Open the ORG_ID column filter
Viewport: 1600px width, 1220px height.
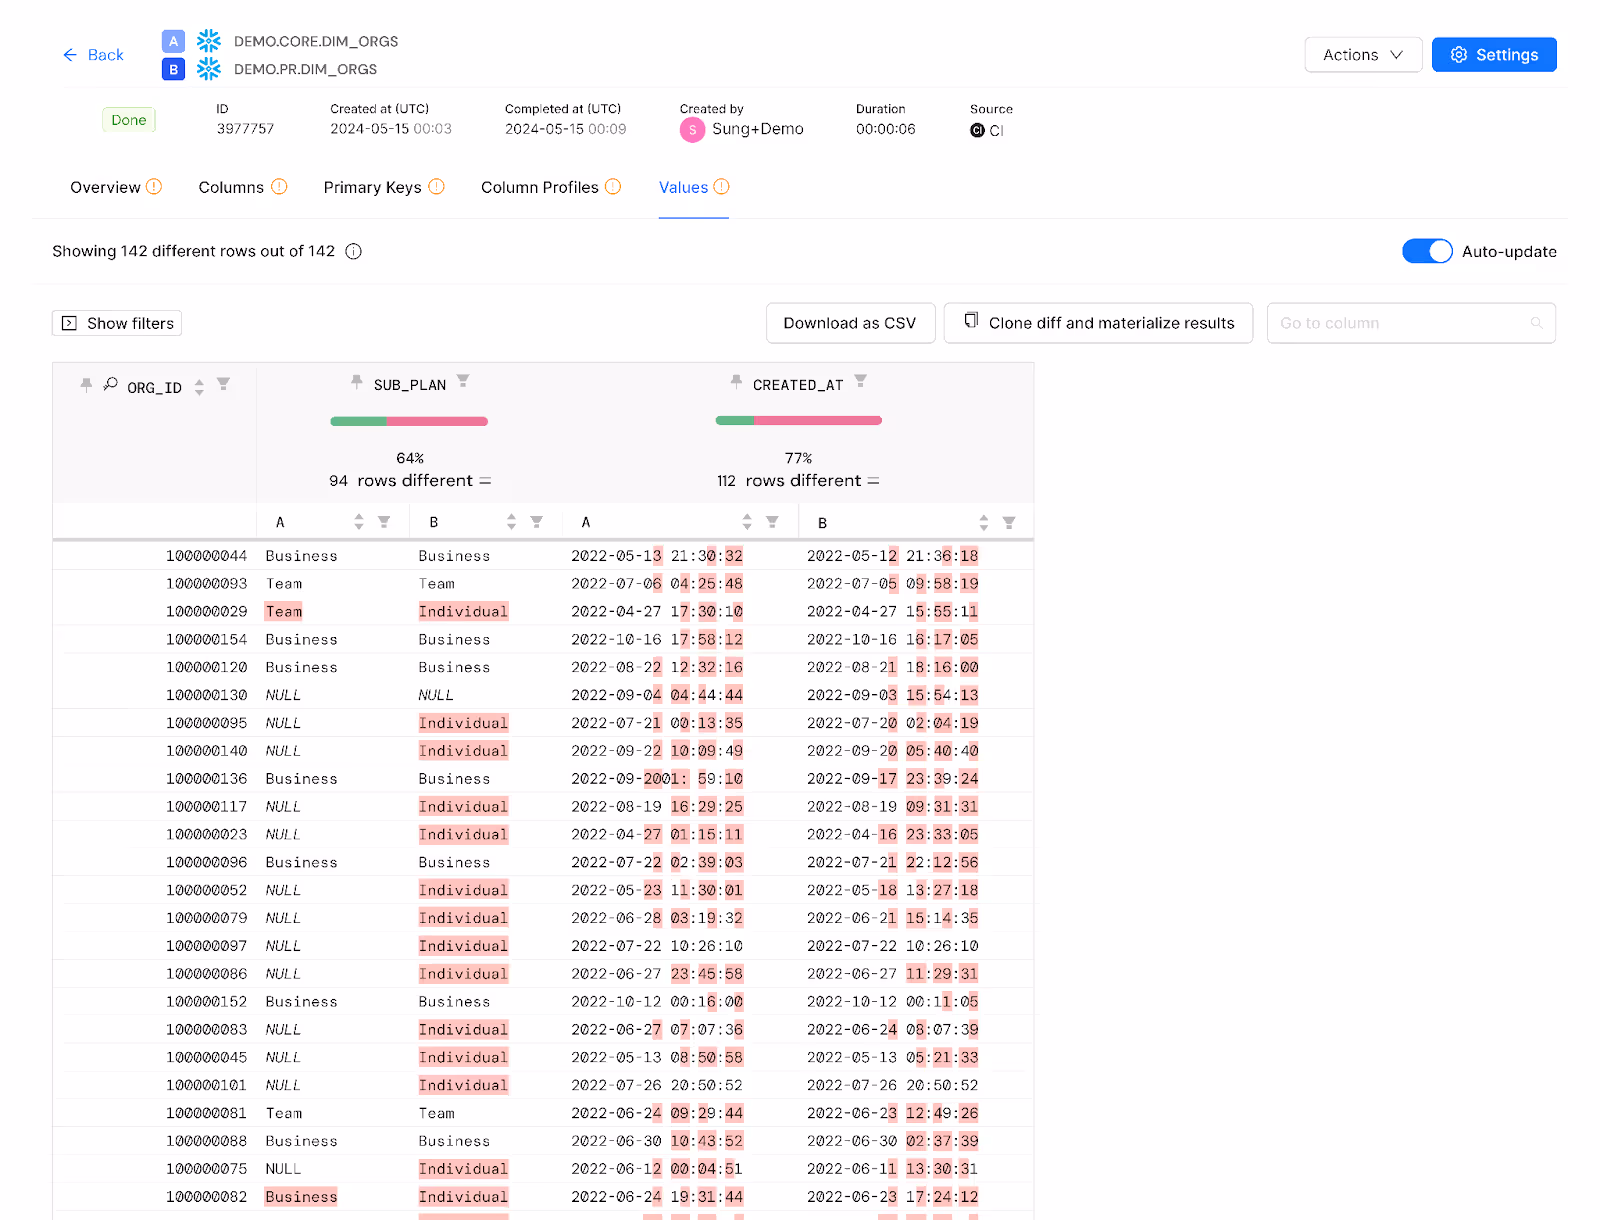pos(223,384)
